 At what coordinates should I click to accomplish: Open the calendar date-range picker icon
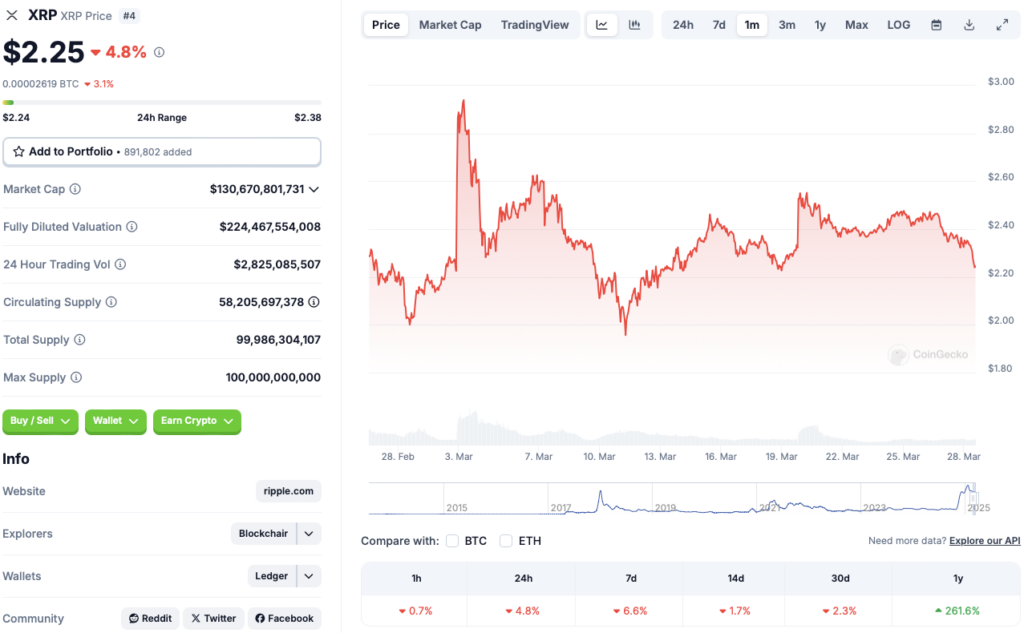click(x=936, y=24)
